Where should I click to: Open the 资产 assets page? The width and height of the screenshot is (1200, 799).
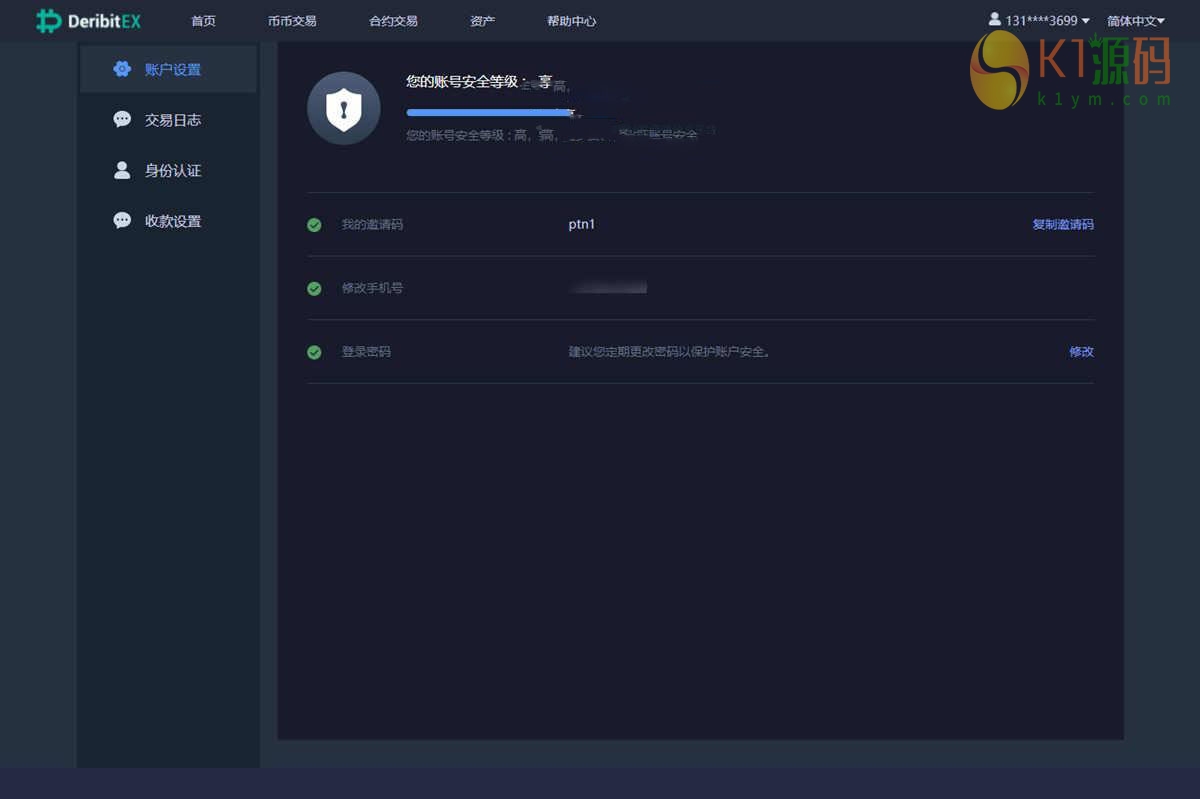(482, 21)
